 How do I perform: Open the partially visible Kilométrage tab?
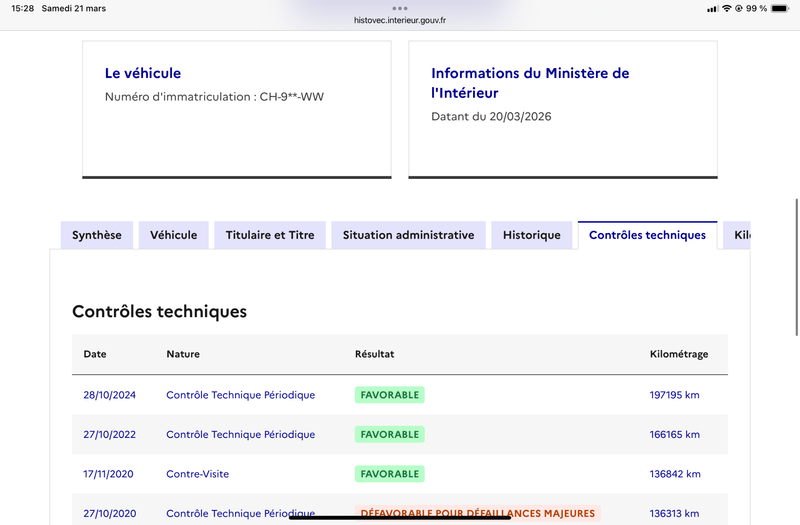pos(740,235)
